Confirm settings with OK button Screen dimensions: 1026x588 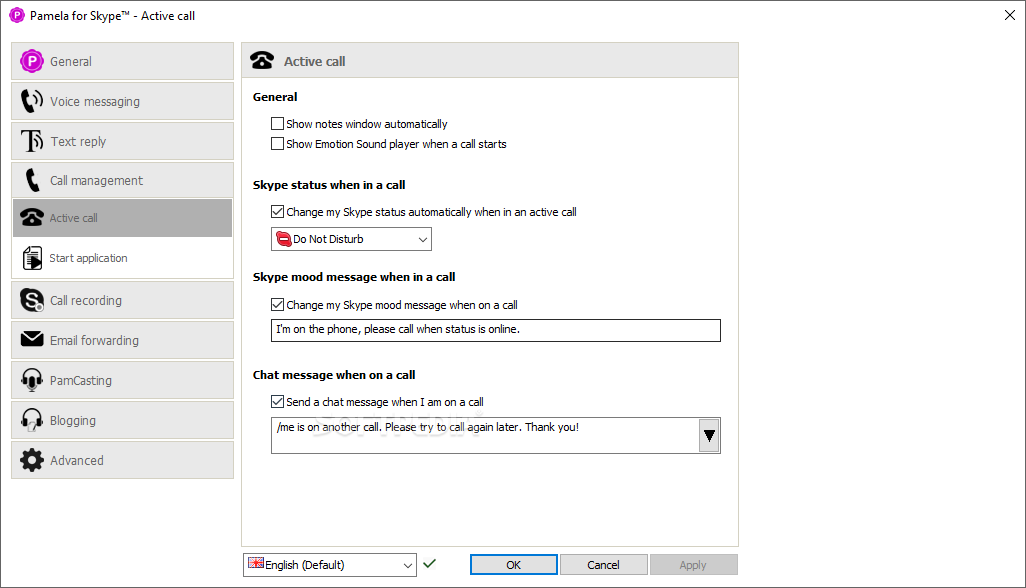[x=514, y=564]
